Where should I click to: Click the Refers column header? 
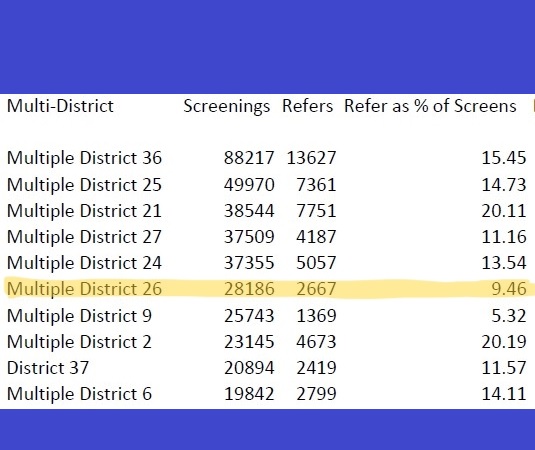pos(307,106)
